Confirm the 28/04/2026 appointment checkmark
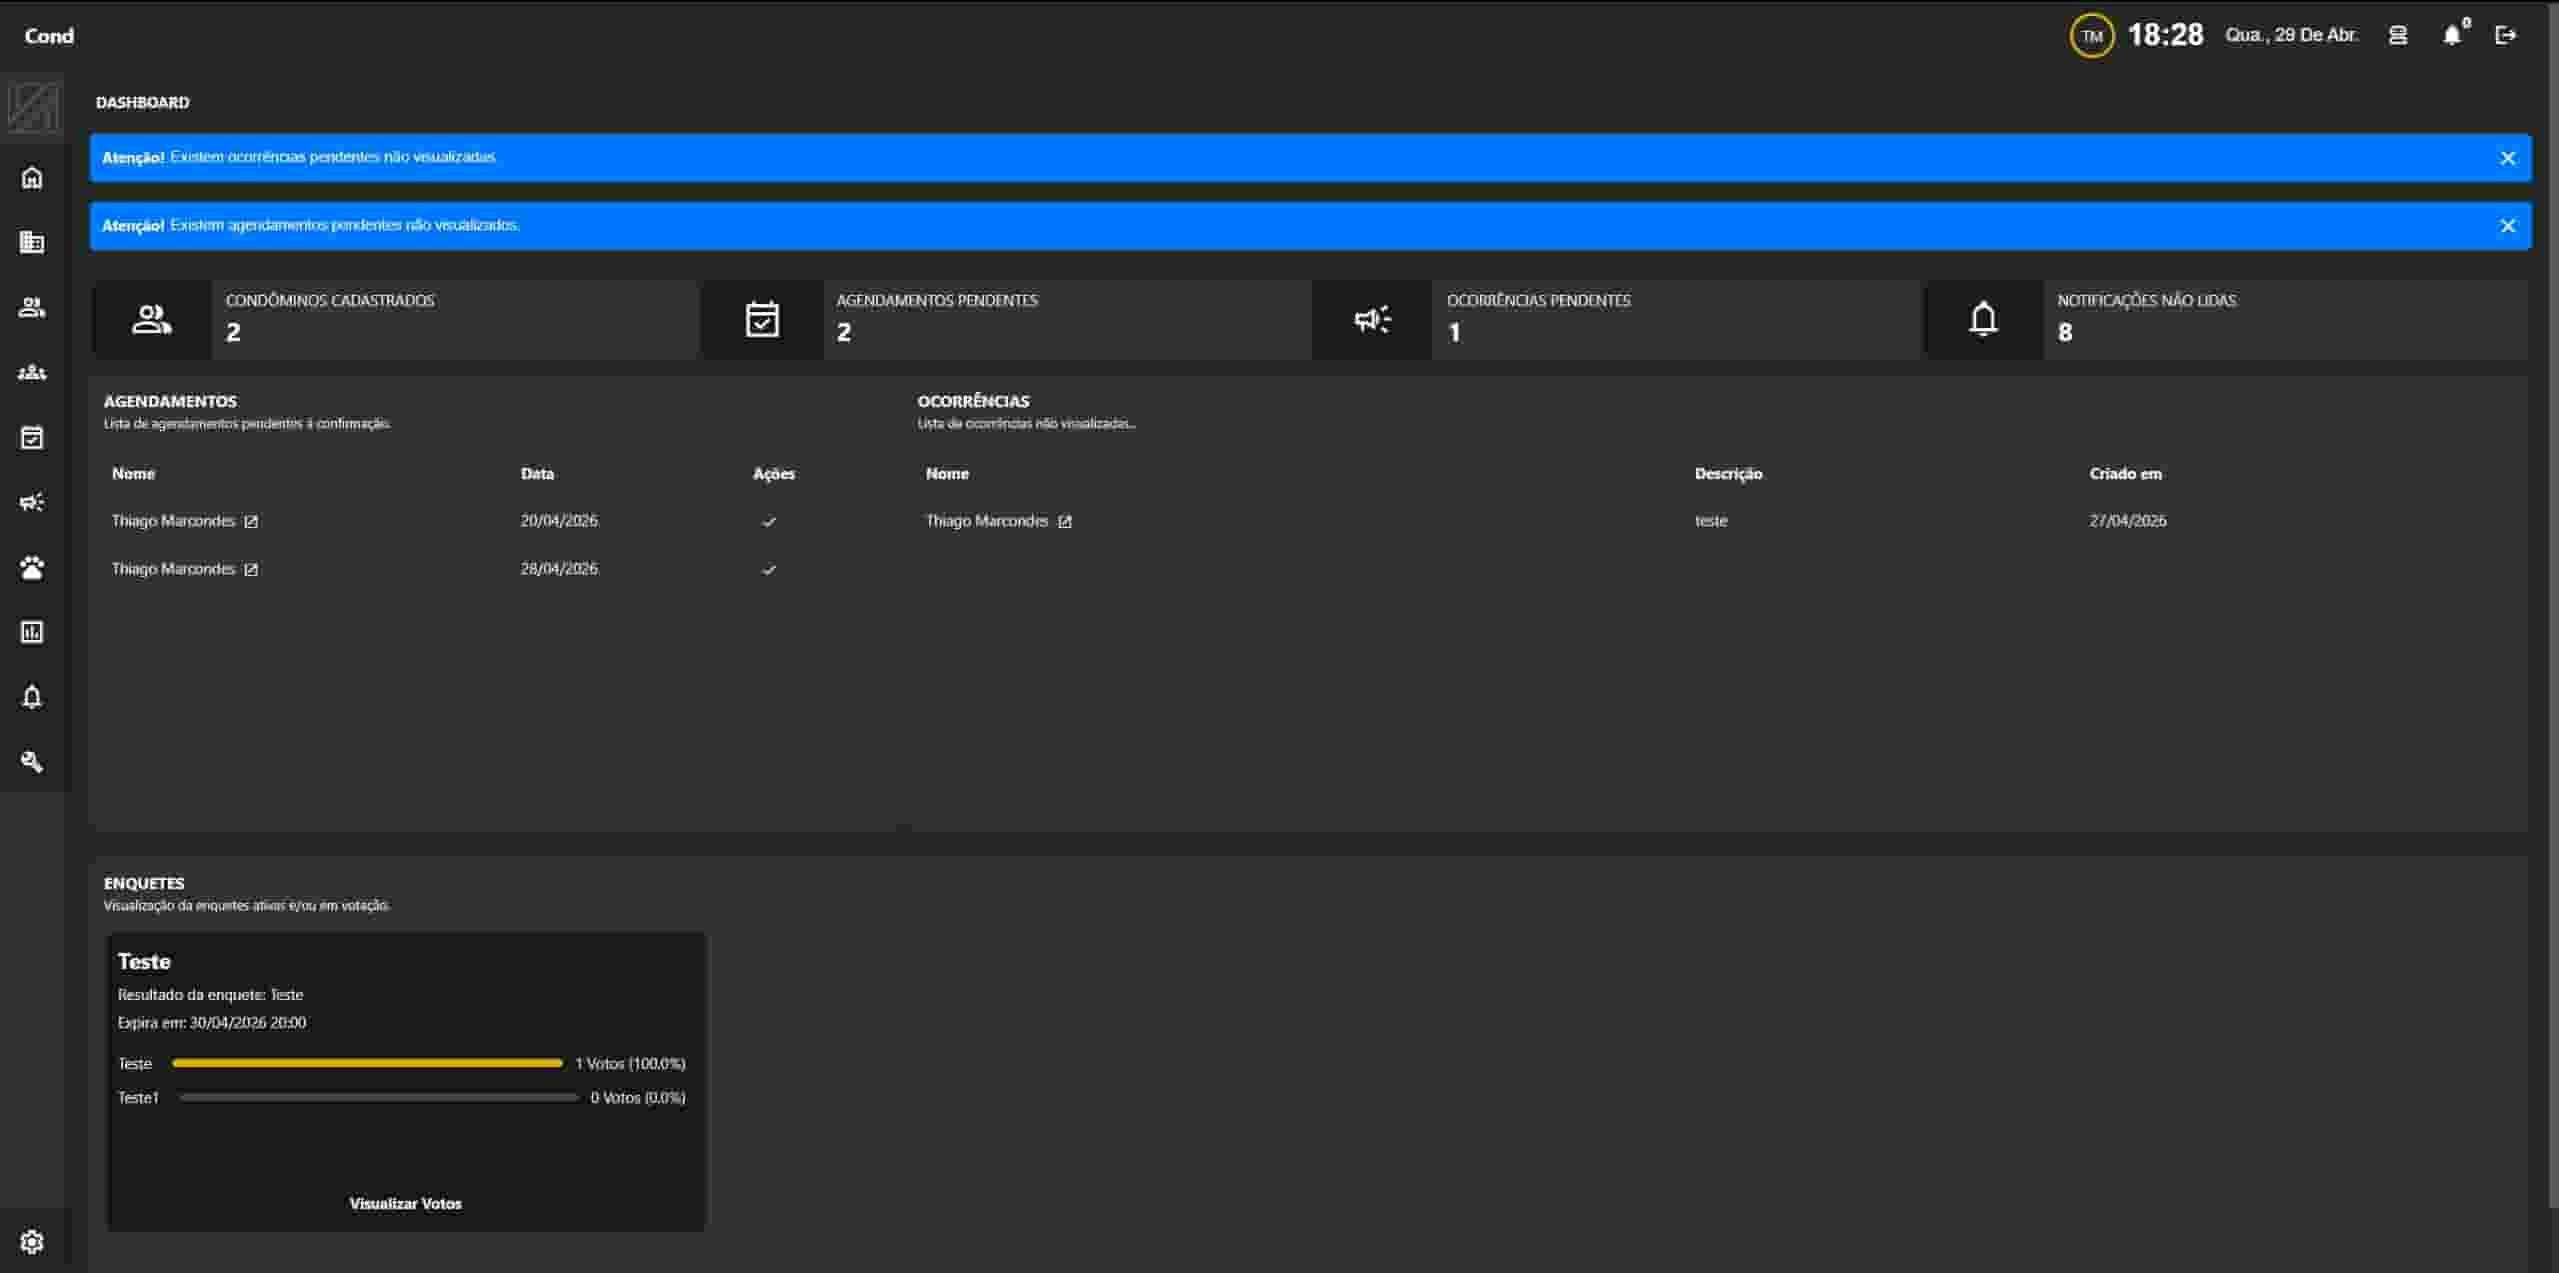Image resolution: width=2559 pixels, height=1273 pixels. [769, 569]
